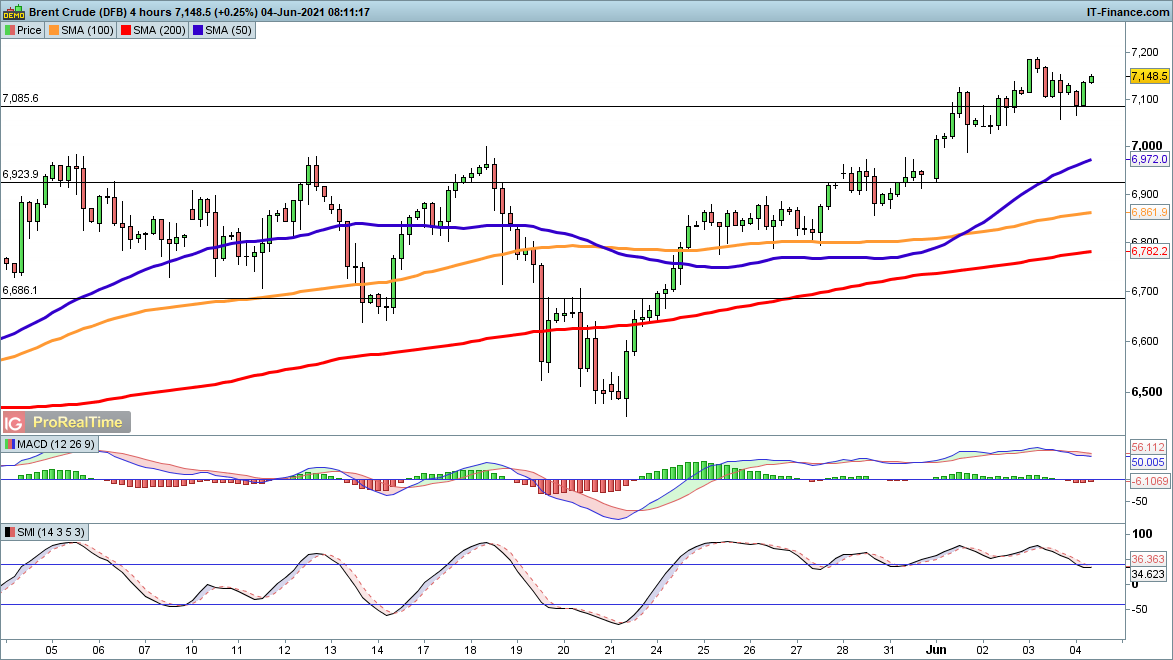This screenshot has width=1173, height=660.
Task: Click the orange 6,861.9 SMA value tag
Action: coord(1149,213)
